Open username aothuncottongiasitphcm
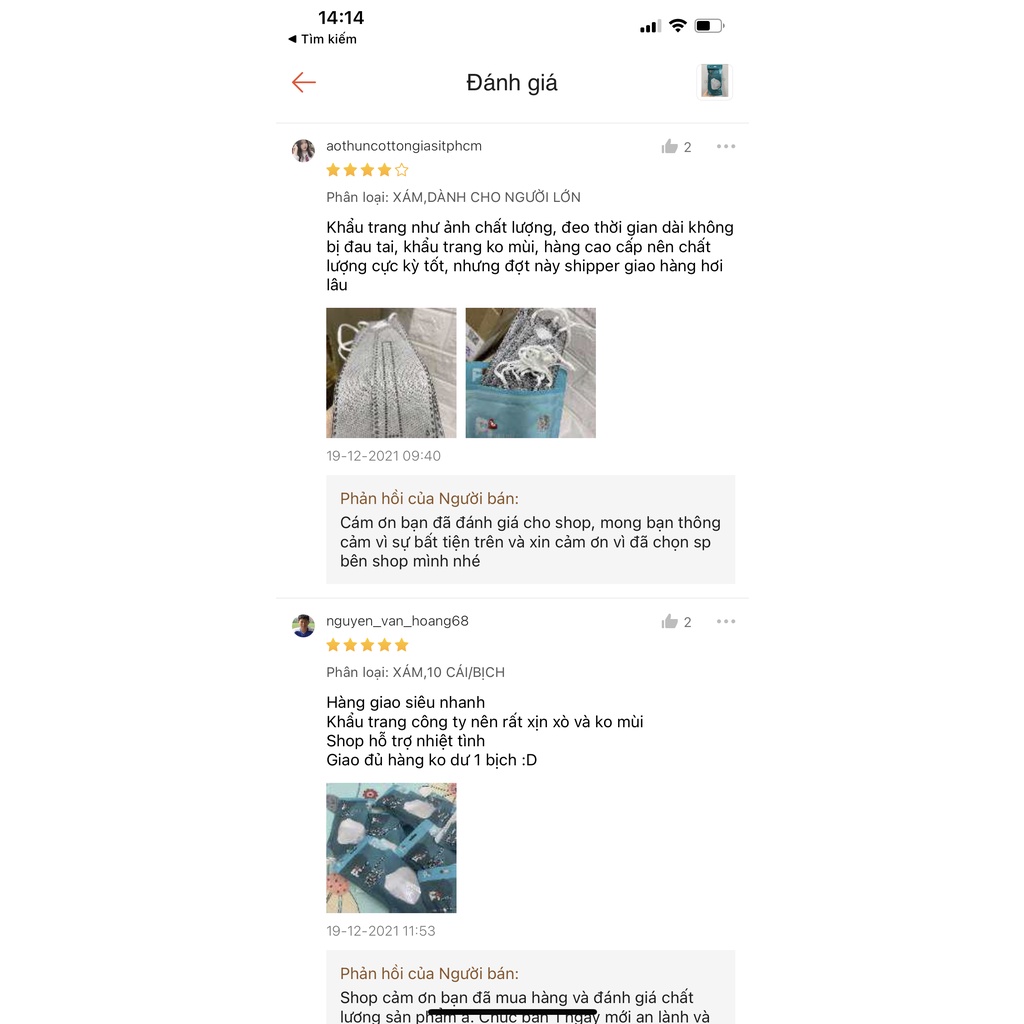 pos(404,146)
